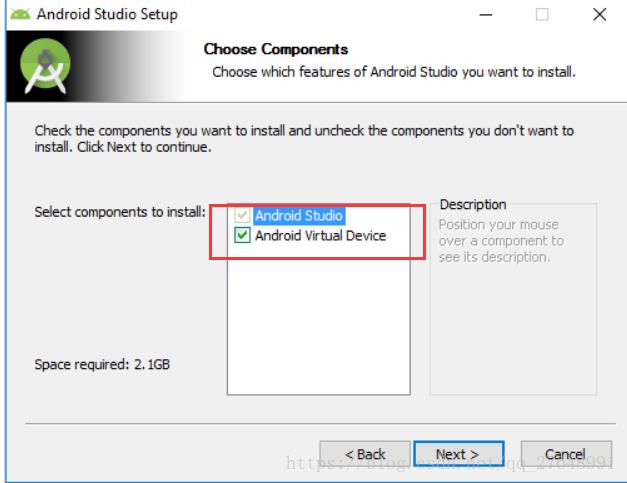The width and height of the screenshot is (627, 483).
Task: Toggle the Android Virtual Device checkbox
Action: coord(242,235)
